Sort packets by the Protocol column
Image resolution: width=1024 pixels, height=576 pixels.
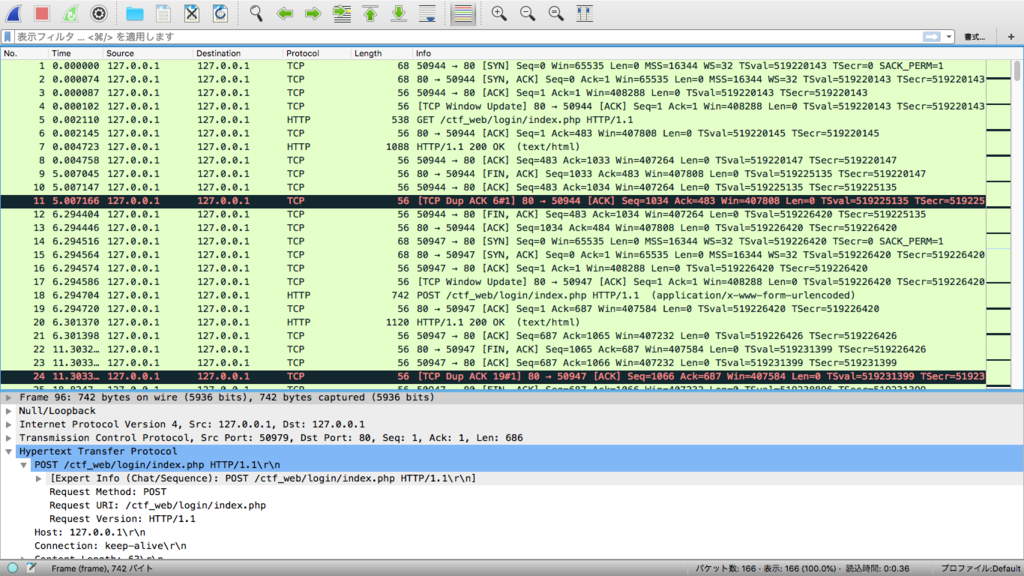point(316,53)
